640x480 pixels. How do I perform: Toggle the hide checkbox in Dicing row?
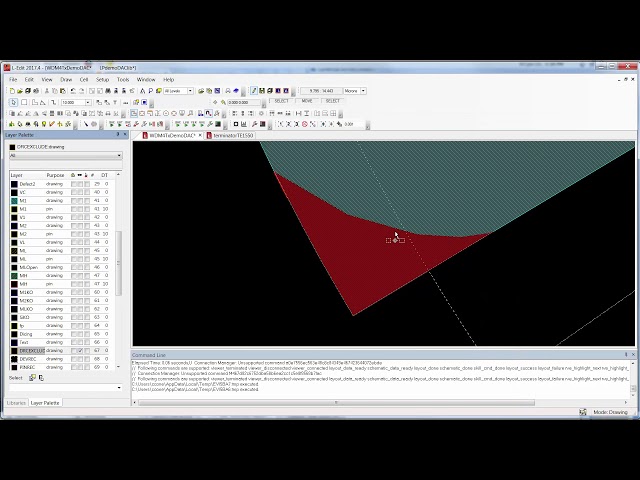tap(80, 334)
